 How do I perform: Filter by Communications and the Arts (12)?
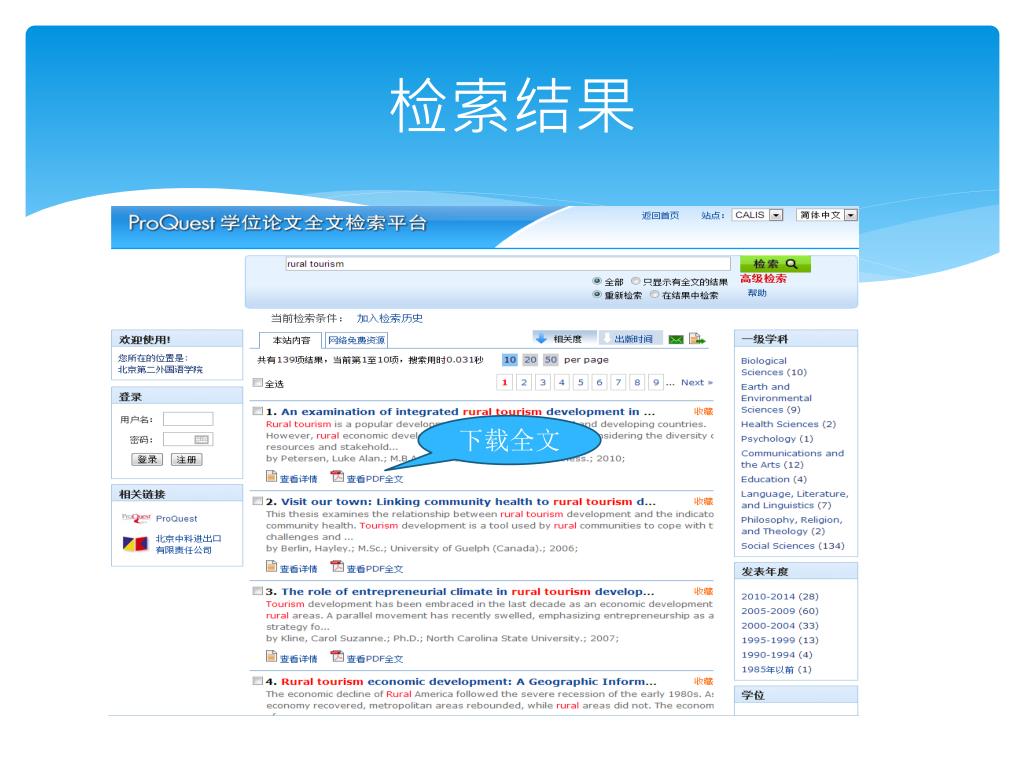pos(792,459)
